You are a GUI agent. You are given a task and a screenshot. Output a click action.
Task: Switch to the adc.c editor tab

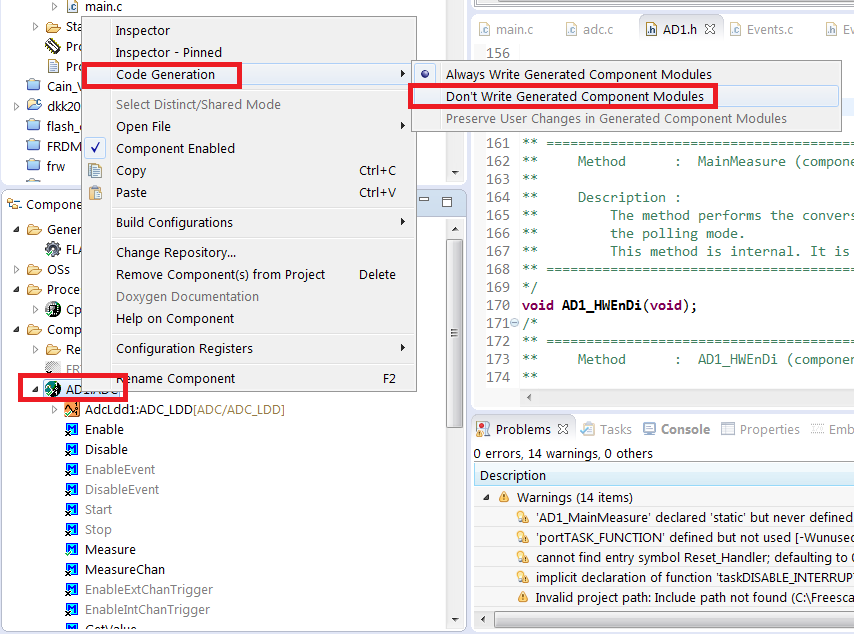pos(590,29)
